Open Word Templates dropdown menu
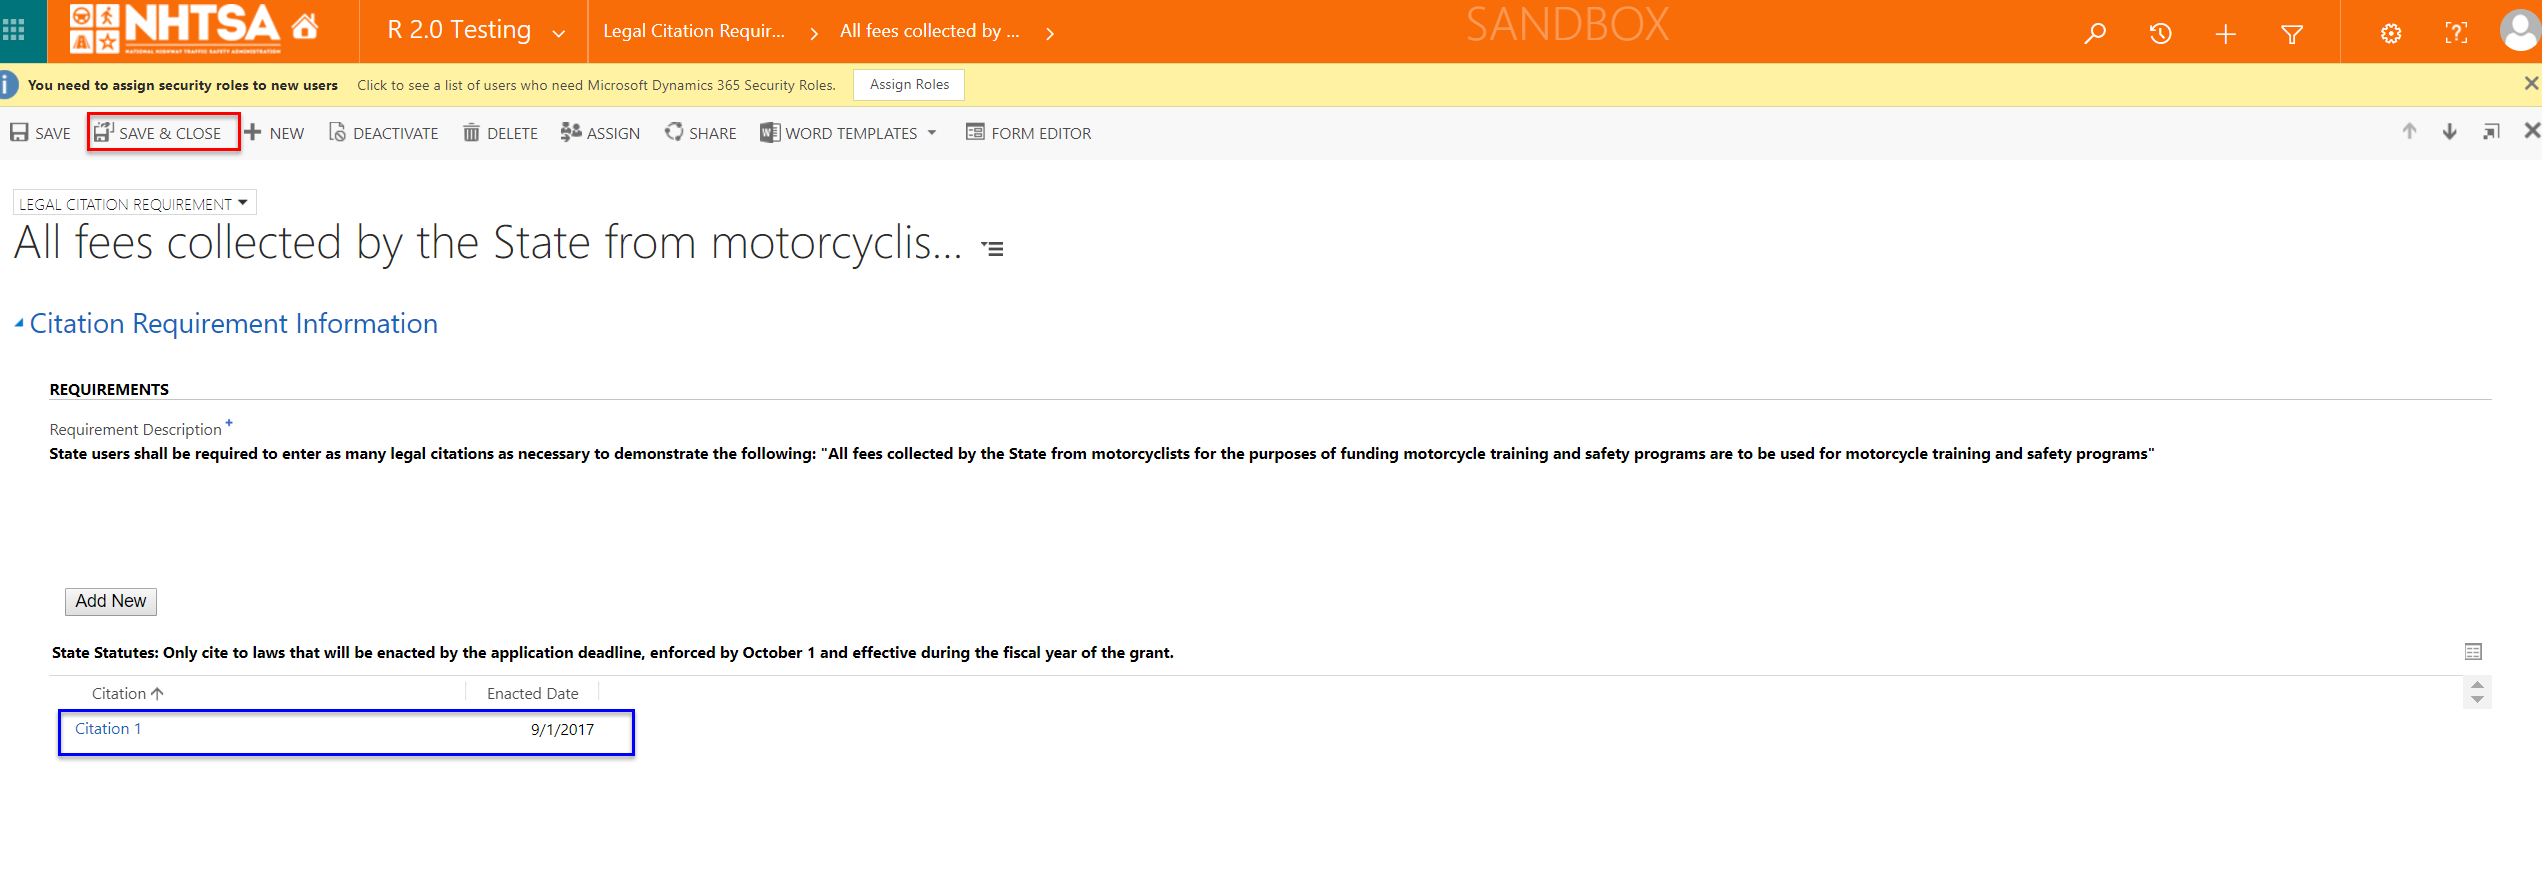The image size is (2542, 881). 932,133
